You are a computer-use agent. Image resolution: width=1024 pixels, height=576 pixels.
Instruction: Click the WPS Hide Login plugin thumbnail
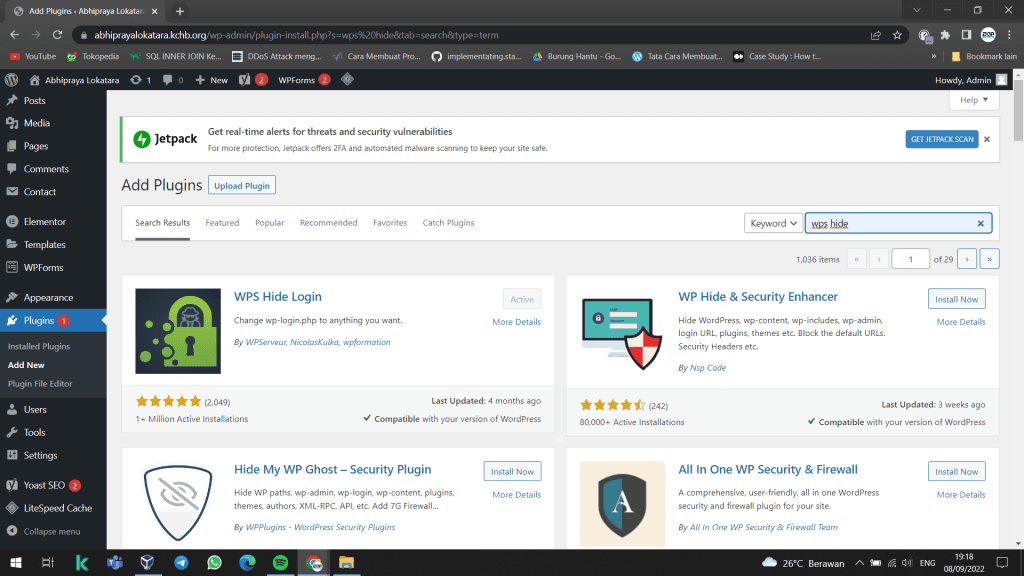click(178, 332)
